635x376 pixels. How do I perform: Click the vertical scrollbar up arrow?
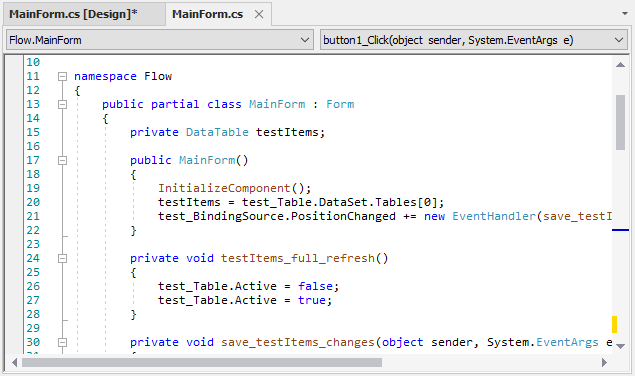pyautogui.click(x=620, y=64)
